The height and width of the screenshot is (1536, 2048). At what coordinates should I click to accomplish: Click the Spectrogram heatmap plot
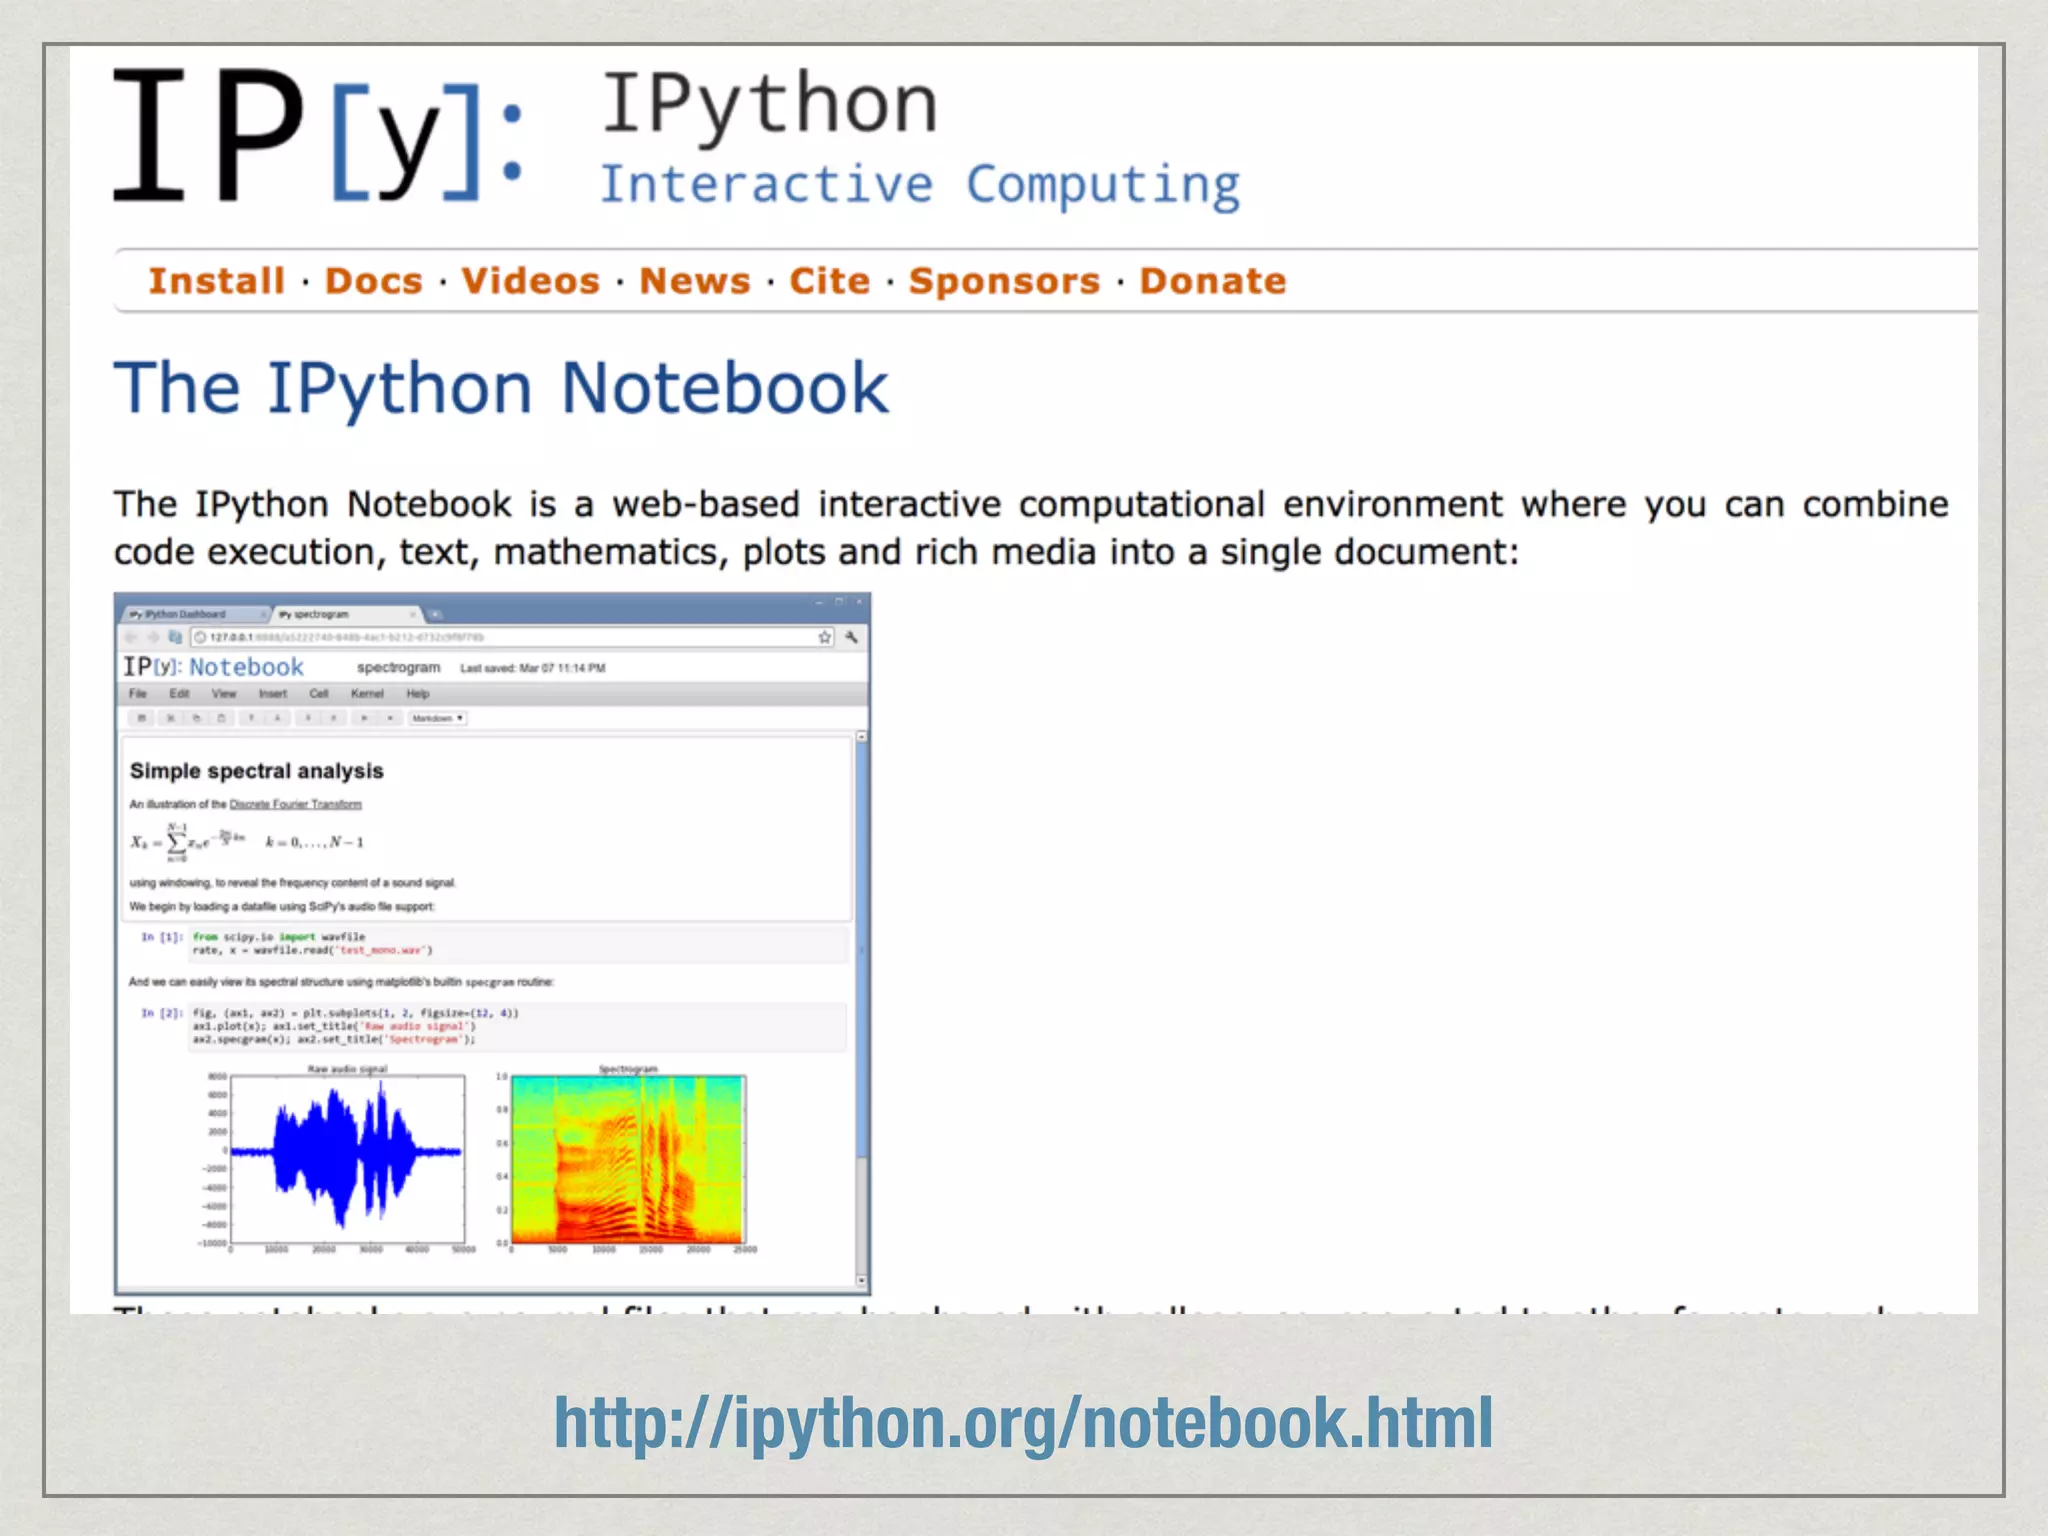pyautogui.click(x=628, y=1160)
